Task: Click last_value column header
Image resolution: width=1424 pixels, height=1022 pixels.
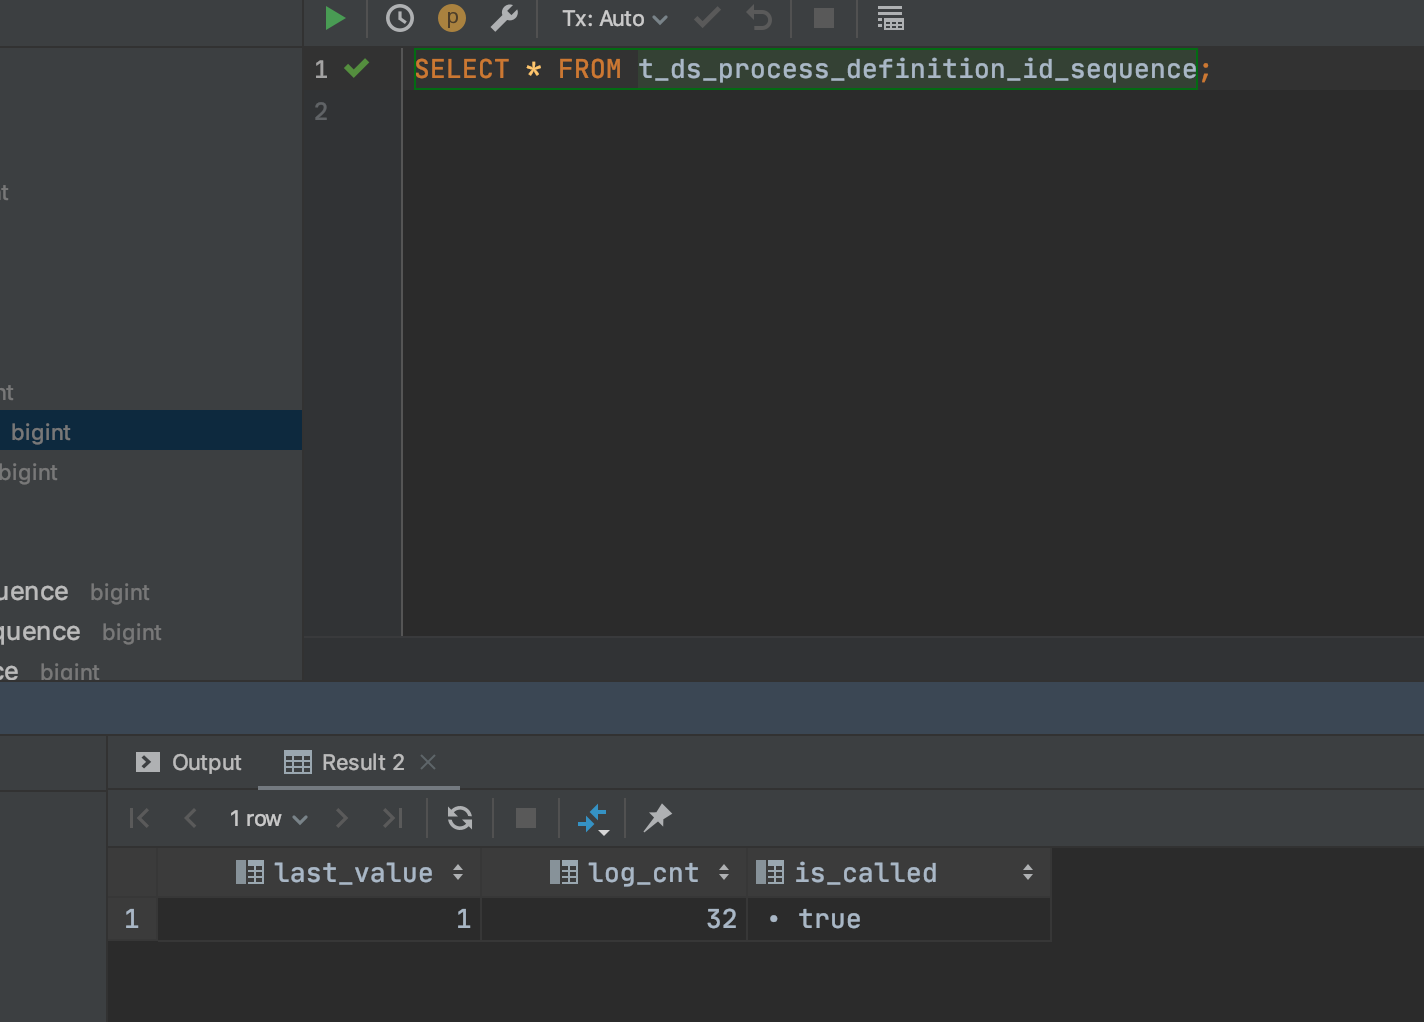Action: click(319, 873)
